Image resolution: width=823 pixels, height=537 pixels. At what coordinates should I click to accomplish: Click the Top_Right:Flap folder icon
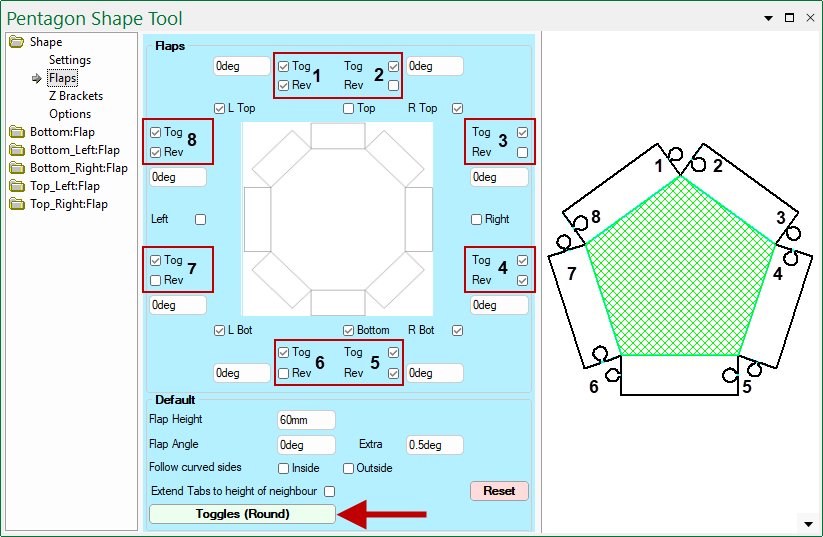16,204
